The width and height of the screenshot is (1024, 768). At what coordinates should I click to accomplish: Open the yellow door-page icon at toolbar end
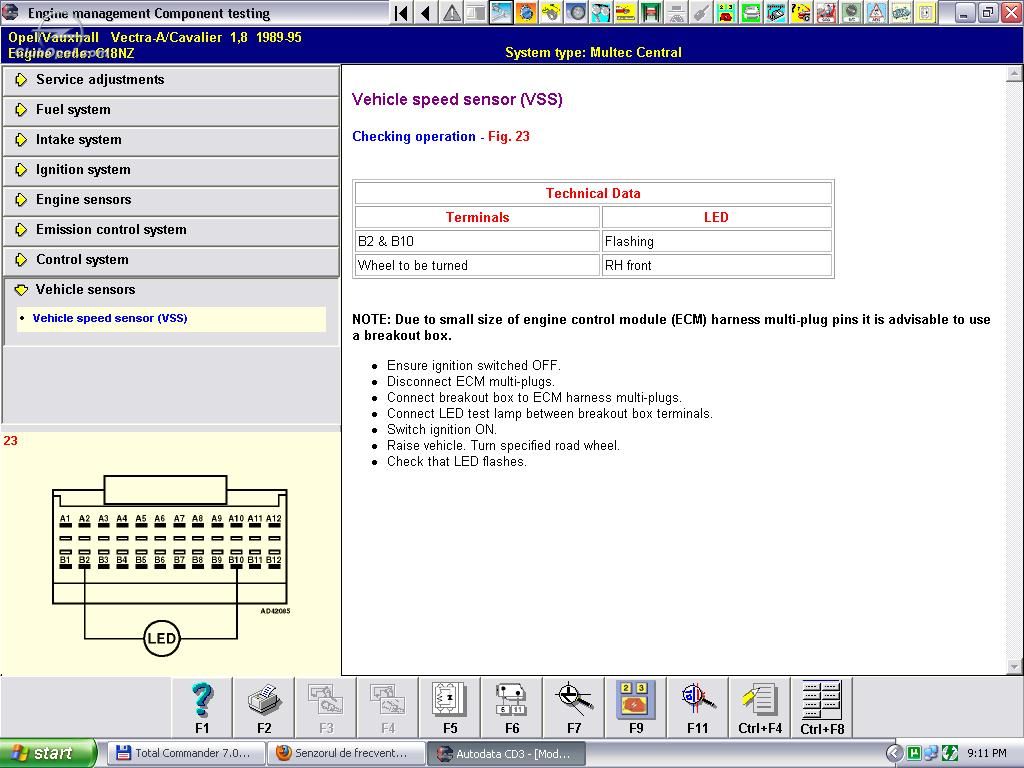tap(926, 12)
